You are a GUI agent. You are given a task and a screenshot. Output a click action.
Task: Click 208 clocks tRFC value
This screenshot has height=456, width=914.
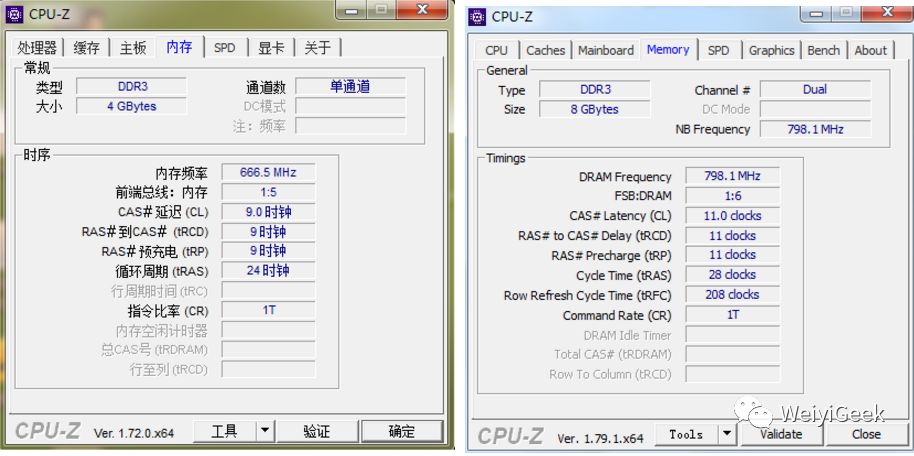[732, 294]
